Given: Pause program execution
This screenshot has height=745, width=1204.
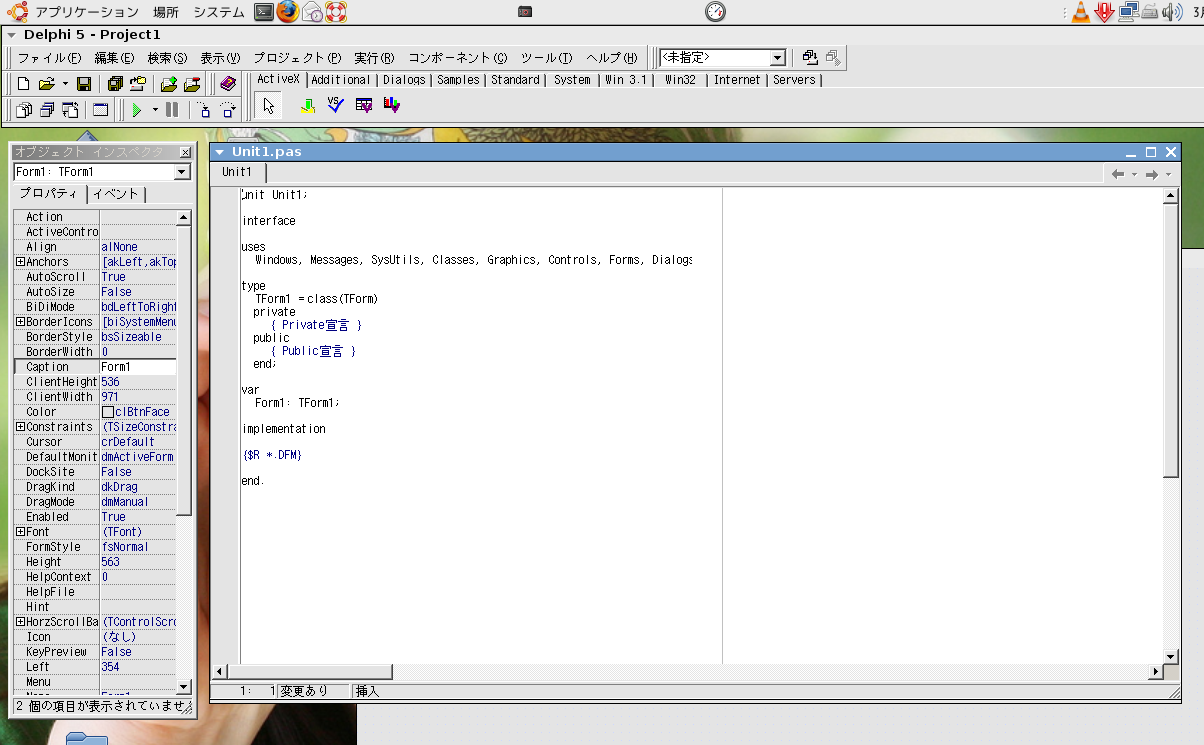Looking at the screenshot, I should tap(171, 110).
